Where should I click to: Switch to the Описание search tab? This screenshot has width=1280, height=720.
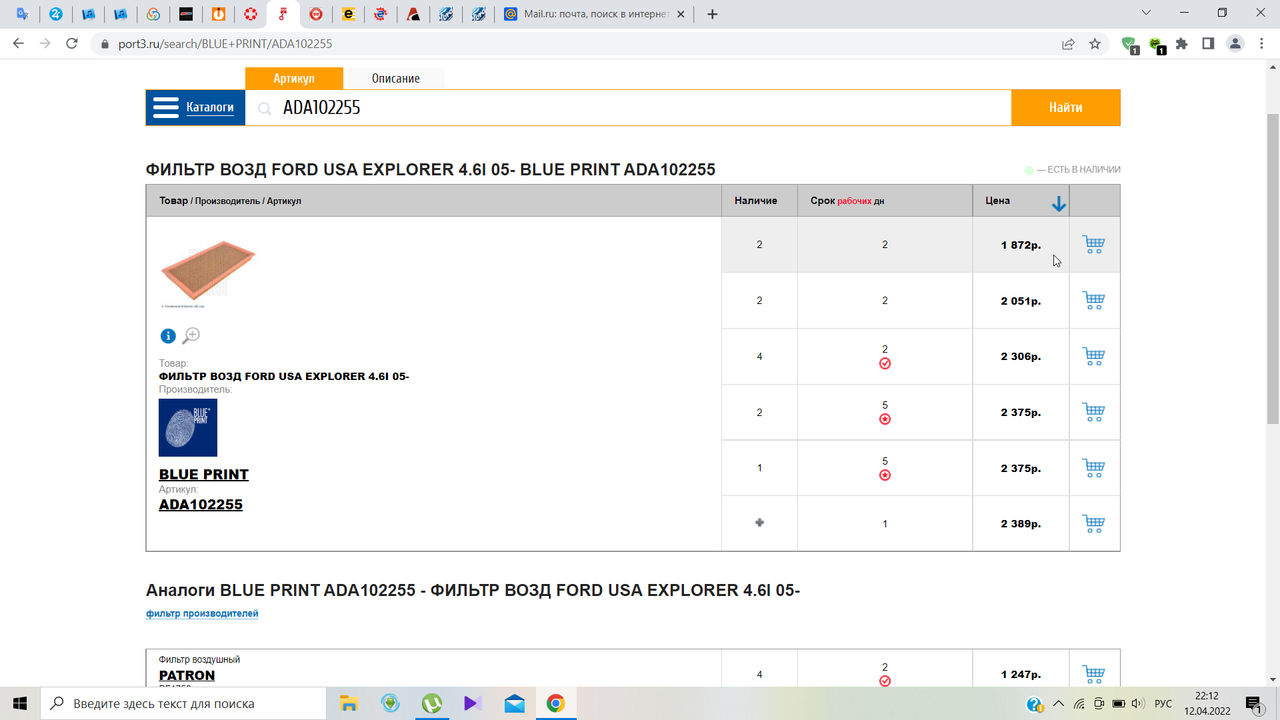[396, 78]
